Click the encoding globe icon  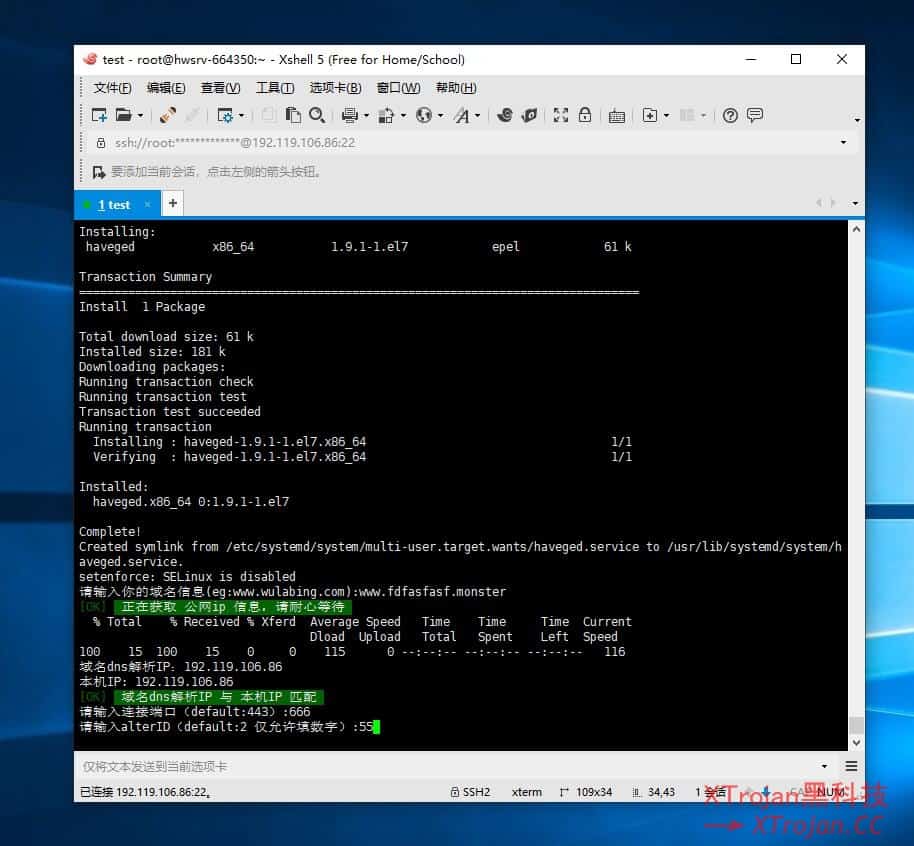(x=424, y=115)
